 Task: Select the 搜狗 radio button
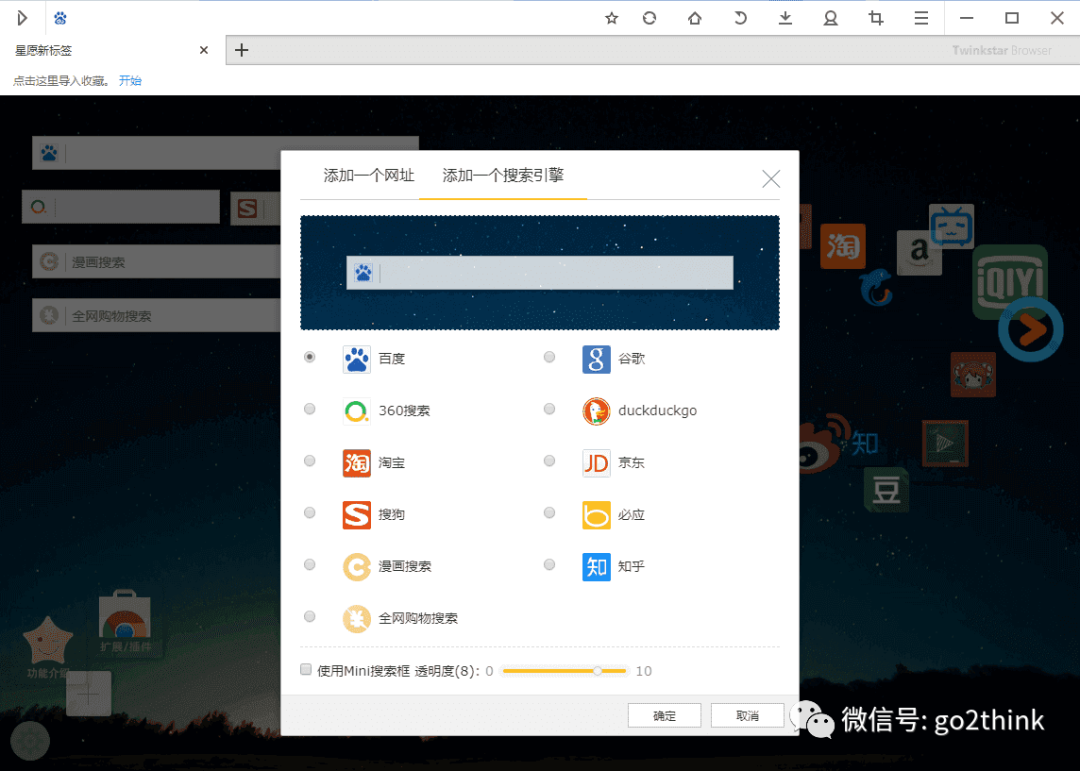pyautogui.click(x=310, y=513)
